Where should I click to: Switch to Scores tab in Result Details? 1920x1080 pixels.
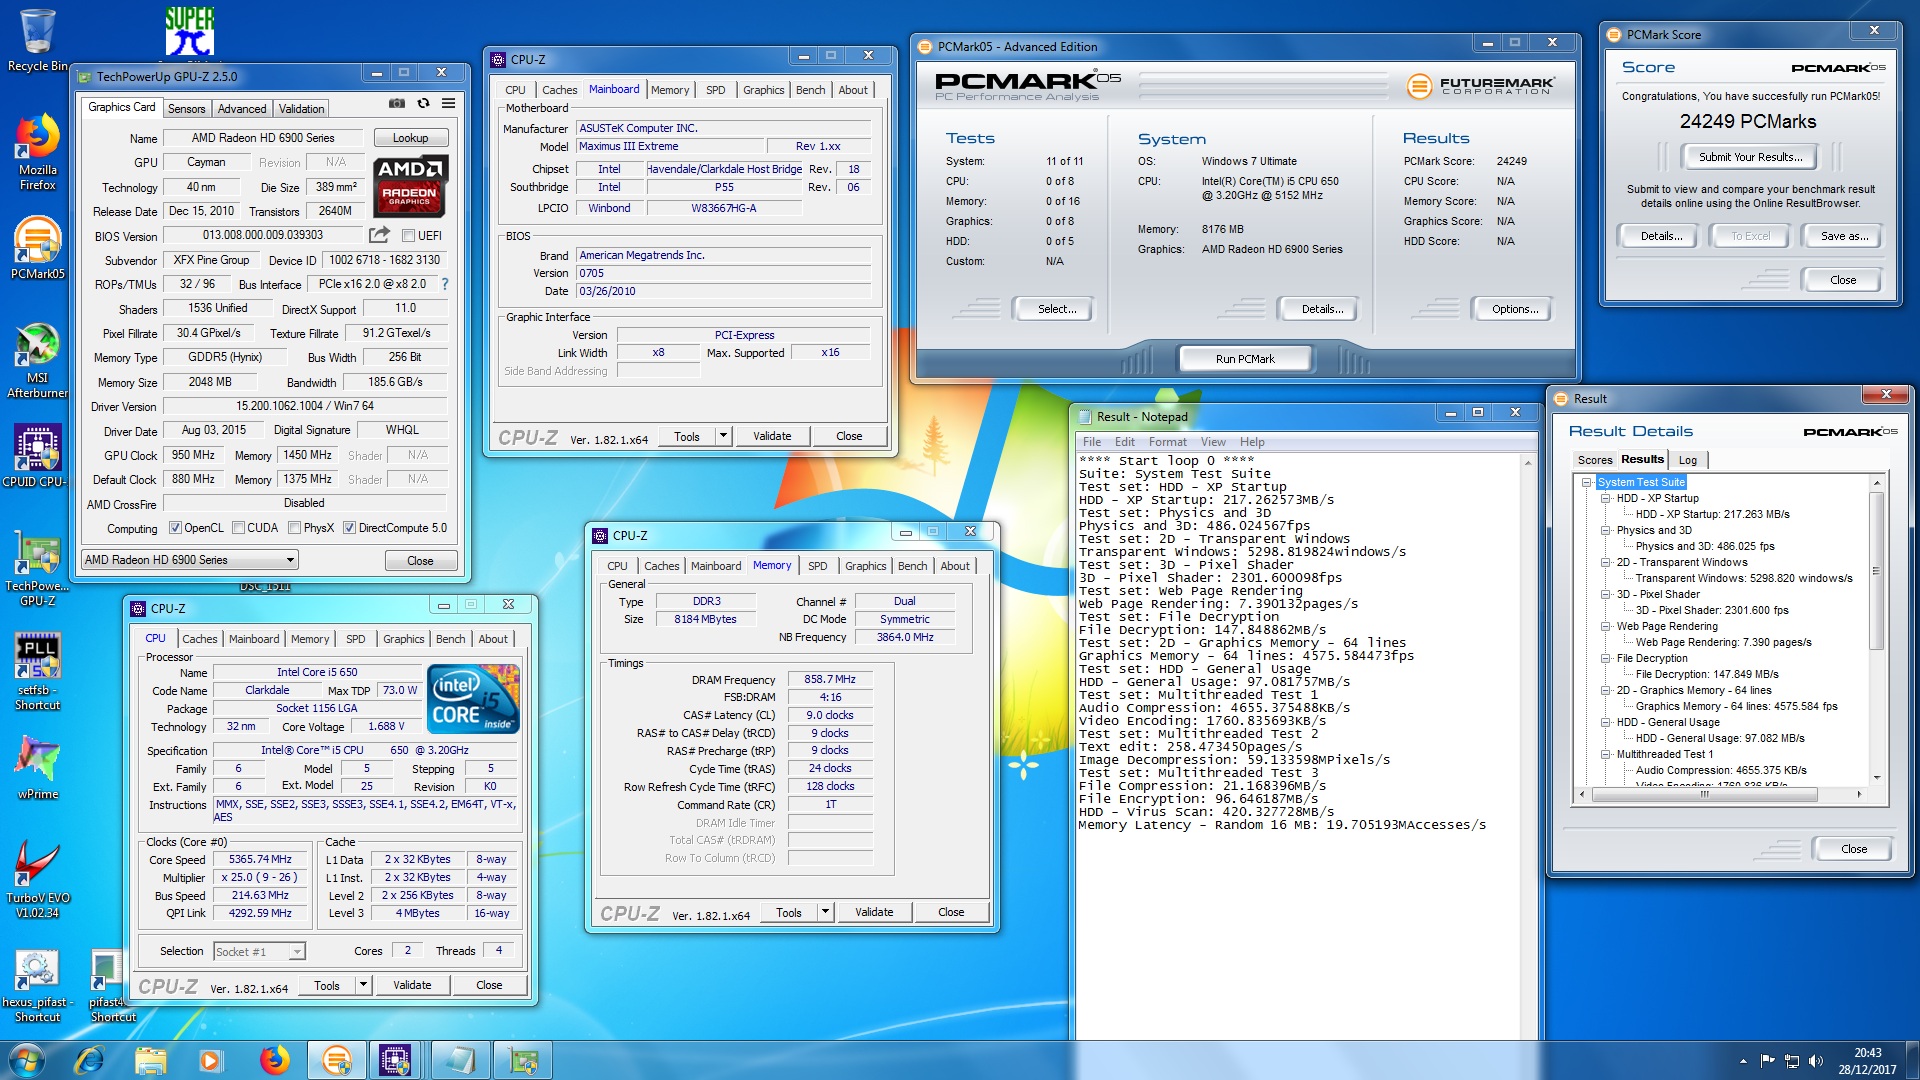(1594, 460)
